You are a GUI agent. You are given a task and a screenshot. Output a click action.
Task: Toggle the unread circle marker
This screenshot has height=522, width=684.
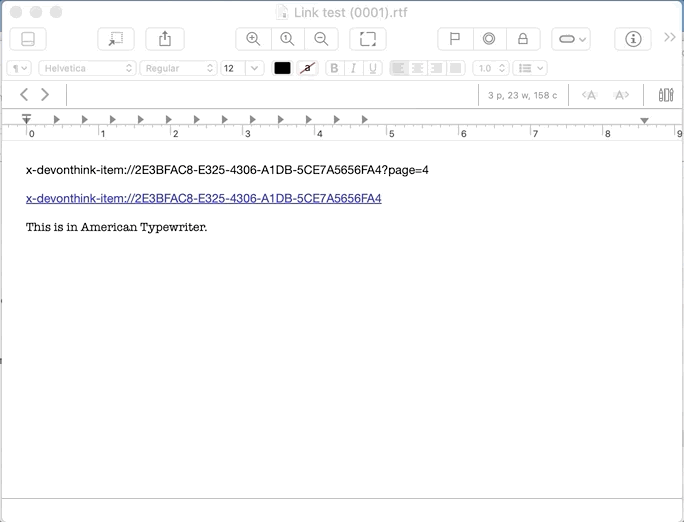[x=489, y=39]
